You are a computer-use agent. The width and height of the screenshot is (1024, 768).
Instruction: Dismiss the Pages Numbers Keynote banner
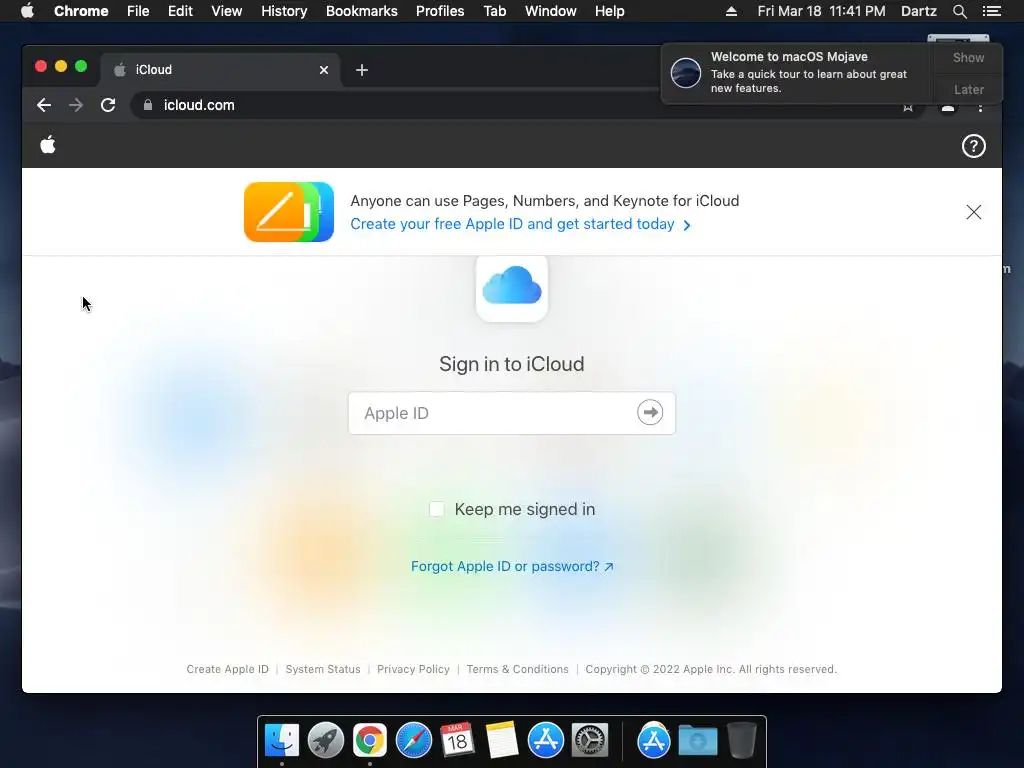coord(973,212)
